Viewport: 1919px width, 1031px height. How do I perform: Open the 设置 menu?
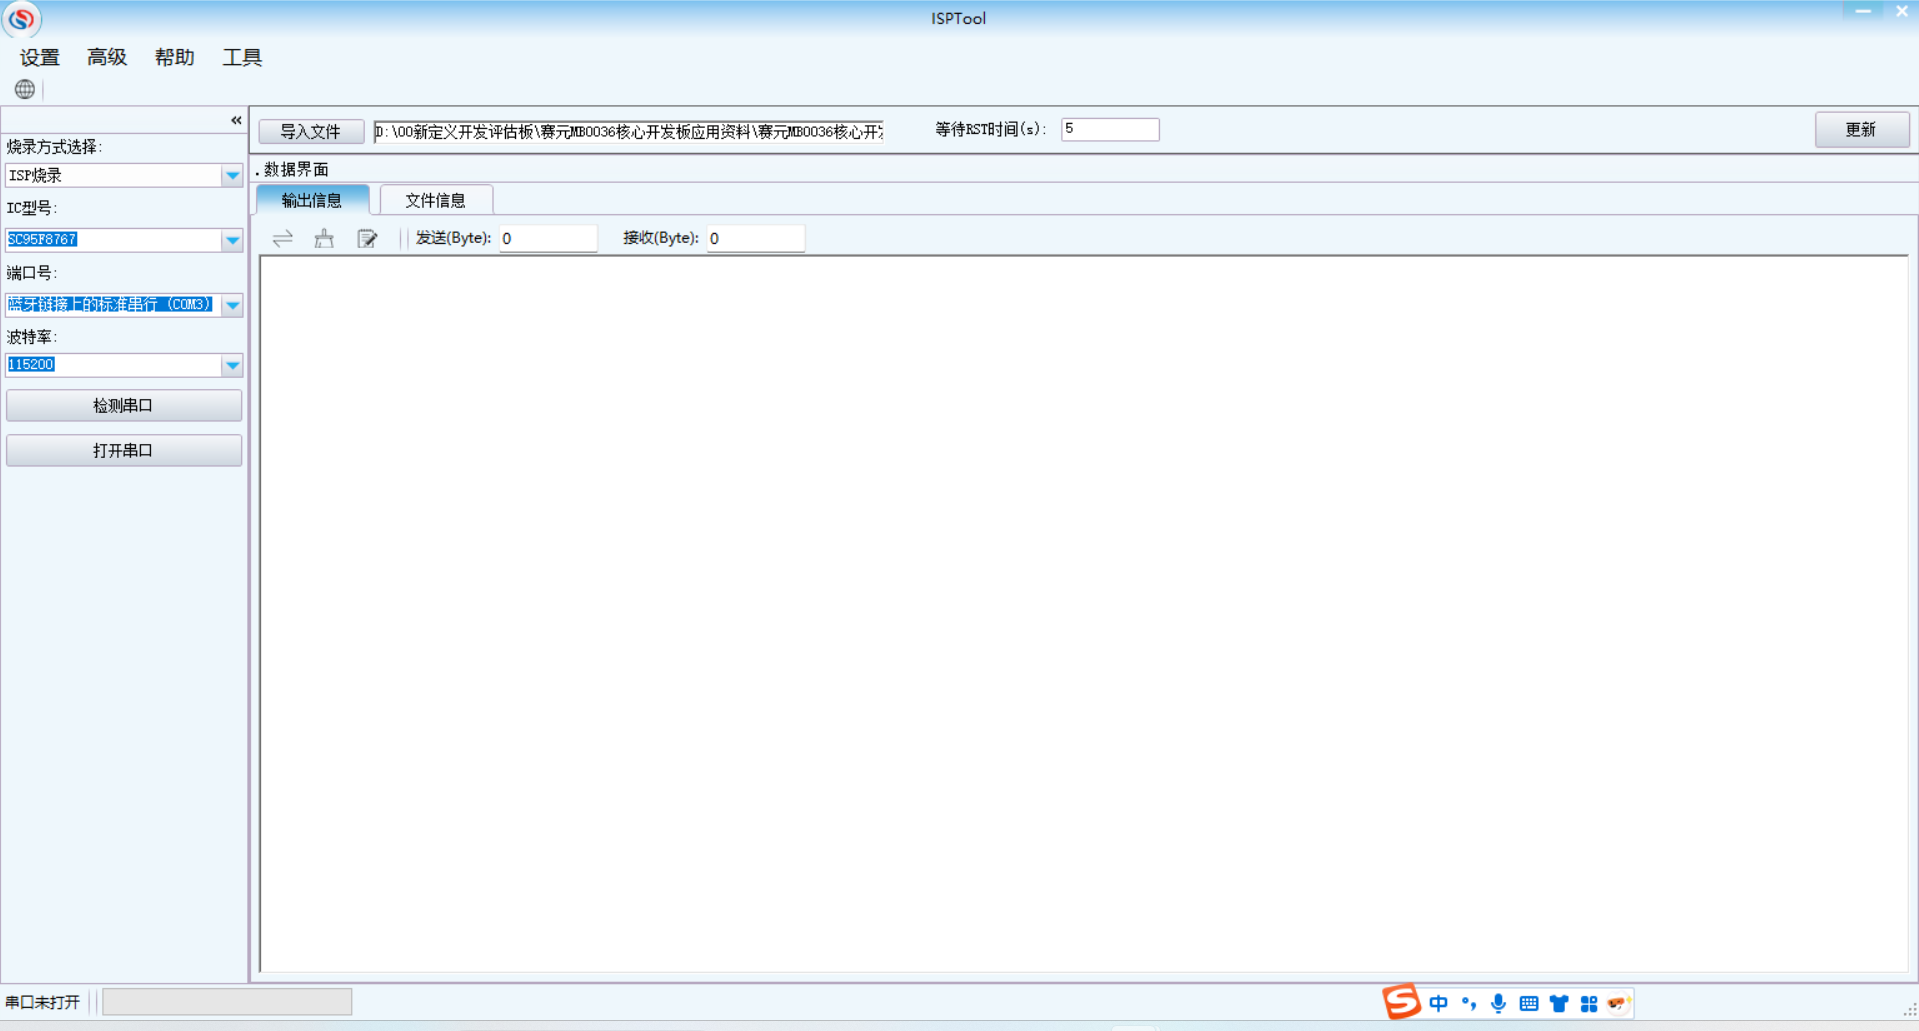[40, 57]
